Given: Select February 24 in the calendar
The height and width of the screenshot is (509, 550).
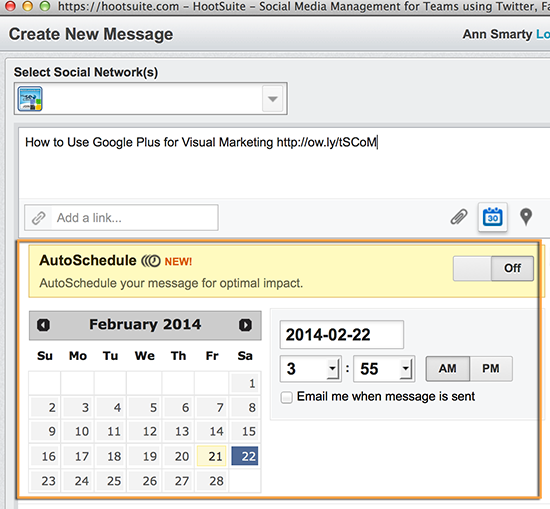Looking at the screenshot, I should coord(78,481).
